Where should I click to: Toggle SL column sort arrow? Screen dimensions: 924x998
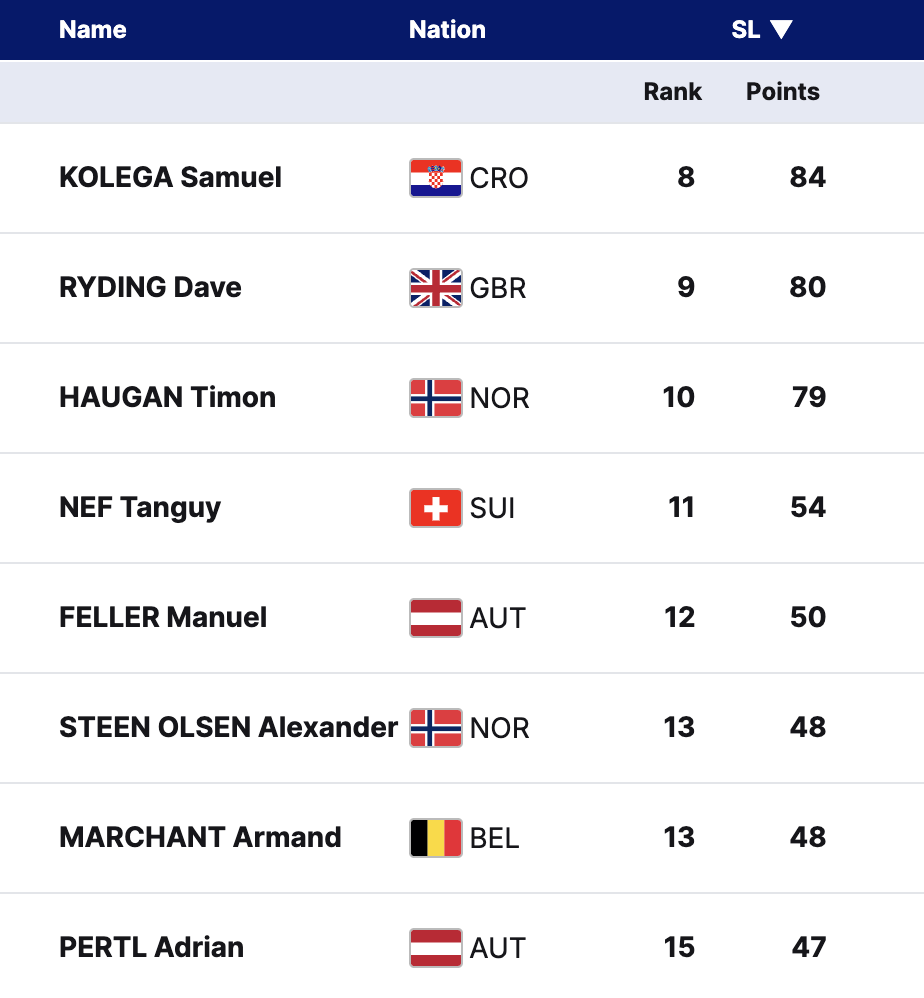click(781, 30)
